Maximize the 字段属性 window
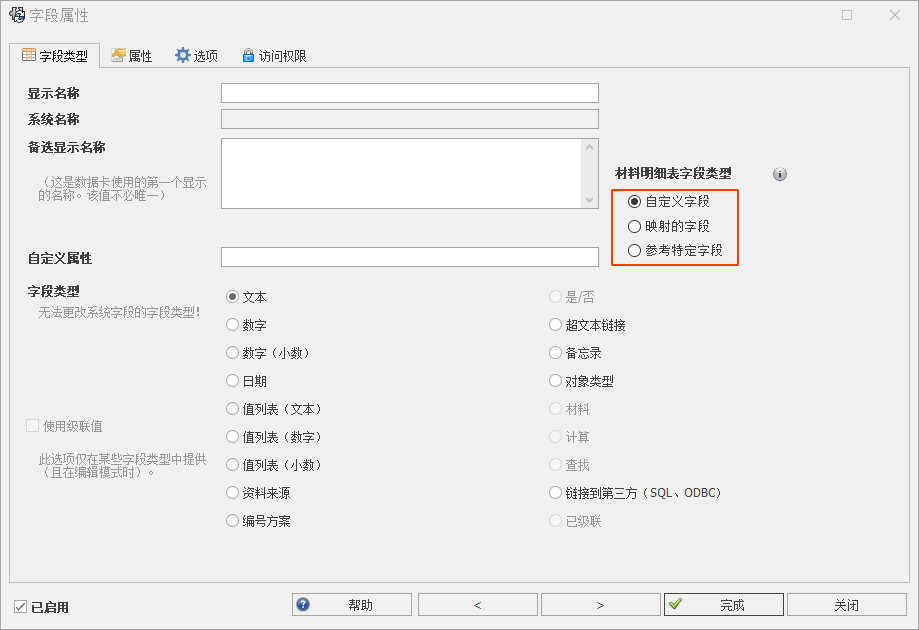Viewport: 919px width, 630px height. click(x=847, y=15)
